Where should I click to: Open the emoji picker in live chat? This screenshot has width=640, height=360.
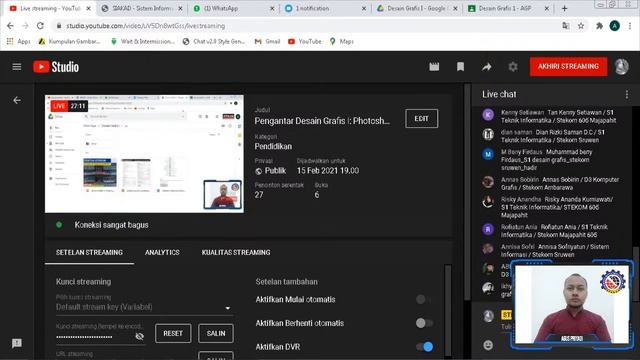tap(488, 345)
